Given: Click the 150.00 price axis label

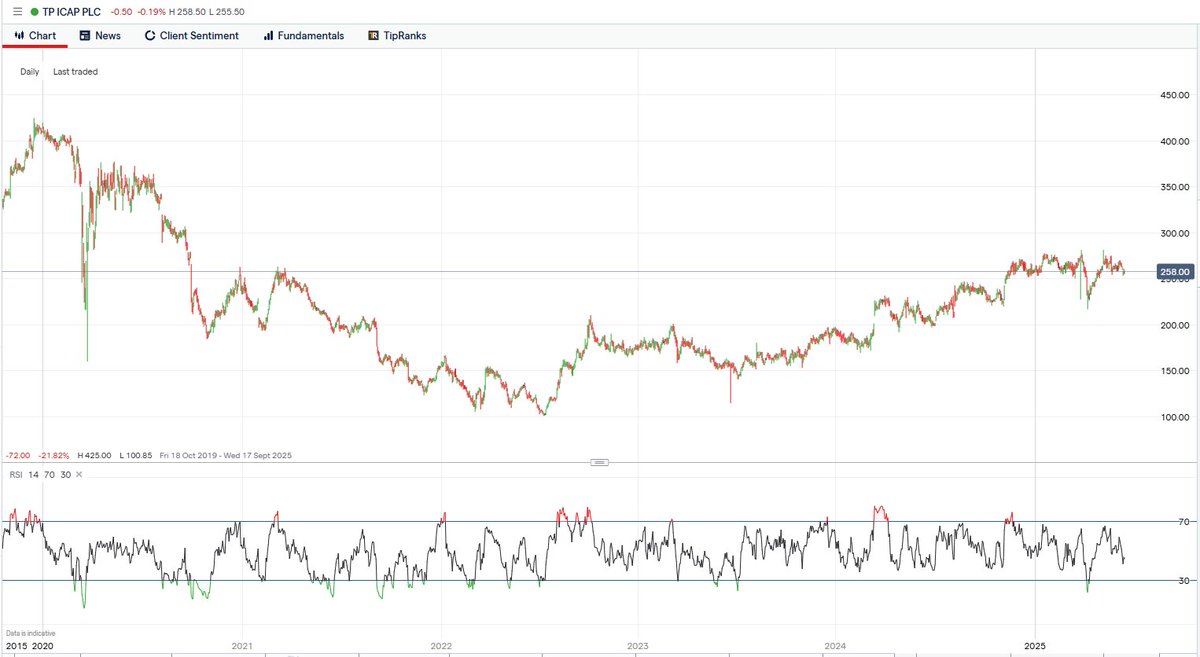Looking at the screenshot, I should pyautogui.click(x=1173, y=372).
